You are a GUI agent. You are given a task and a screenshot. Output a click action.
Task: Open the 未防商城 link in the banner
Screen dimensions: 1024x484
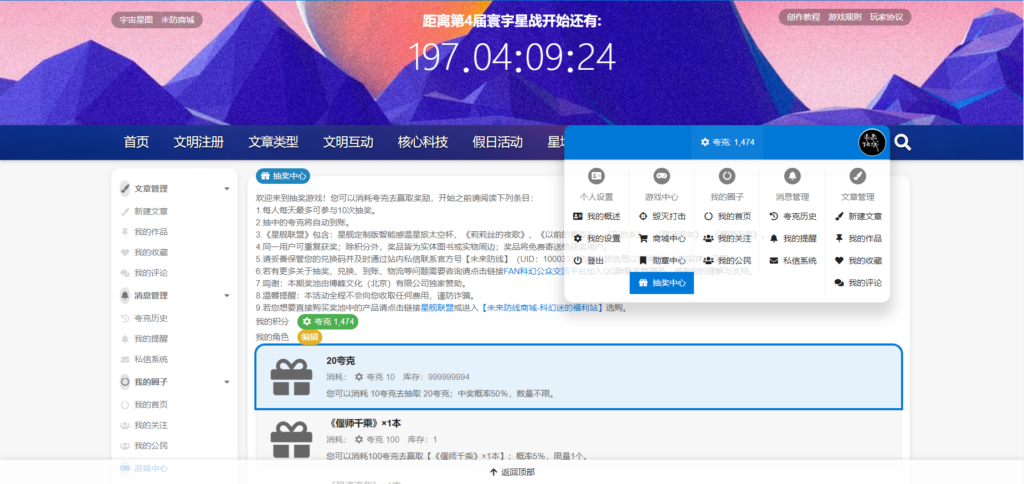(178, 20)
